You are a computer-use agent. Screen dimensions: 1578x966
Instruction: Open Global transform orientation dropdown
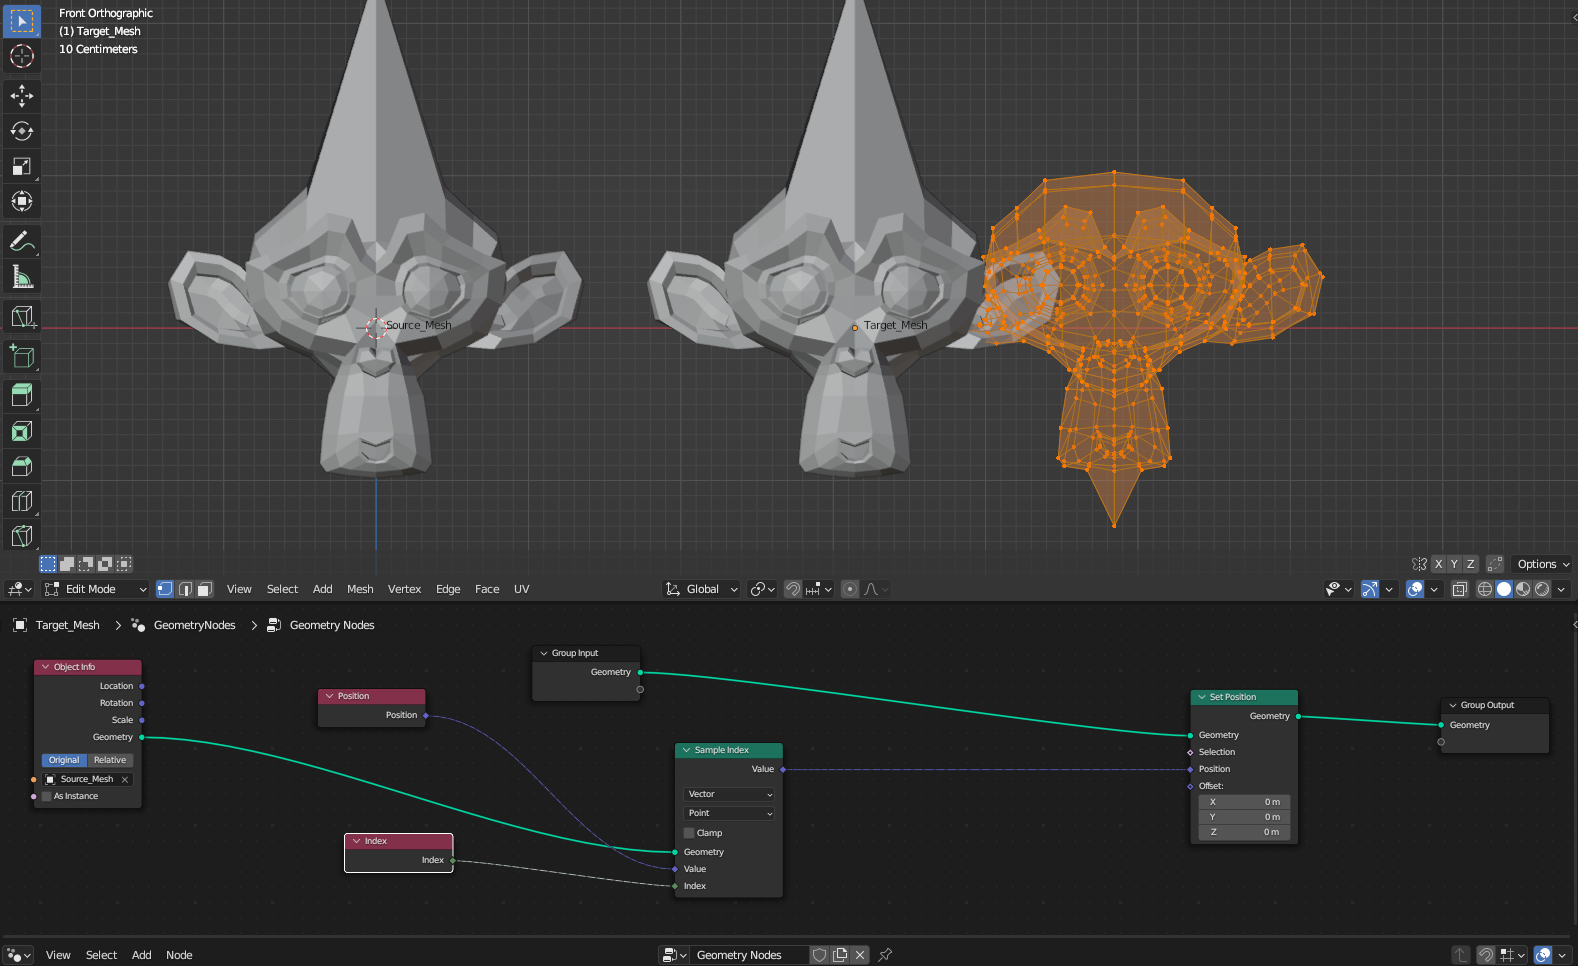pos(702,589)
